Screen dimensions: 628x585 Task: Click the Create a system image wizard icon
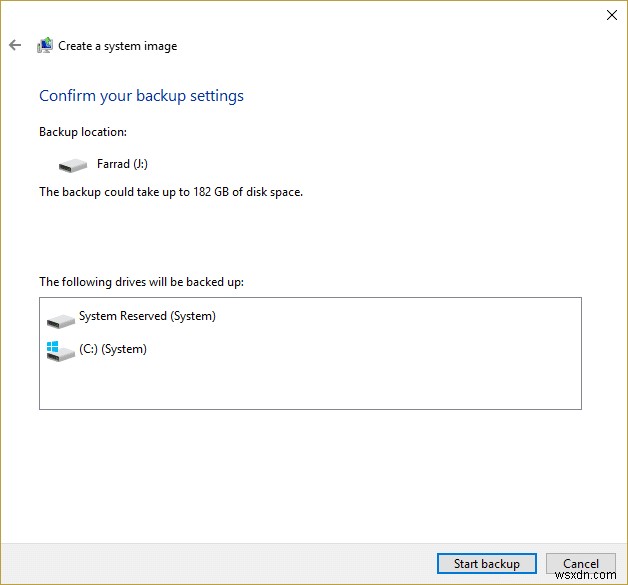(45, 45)
